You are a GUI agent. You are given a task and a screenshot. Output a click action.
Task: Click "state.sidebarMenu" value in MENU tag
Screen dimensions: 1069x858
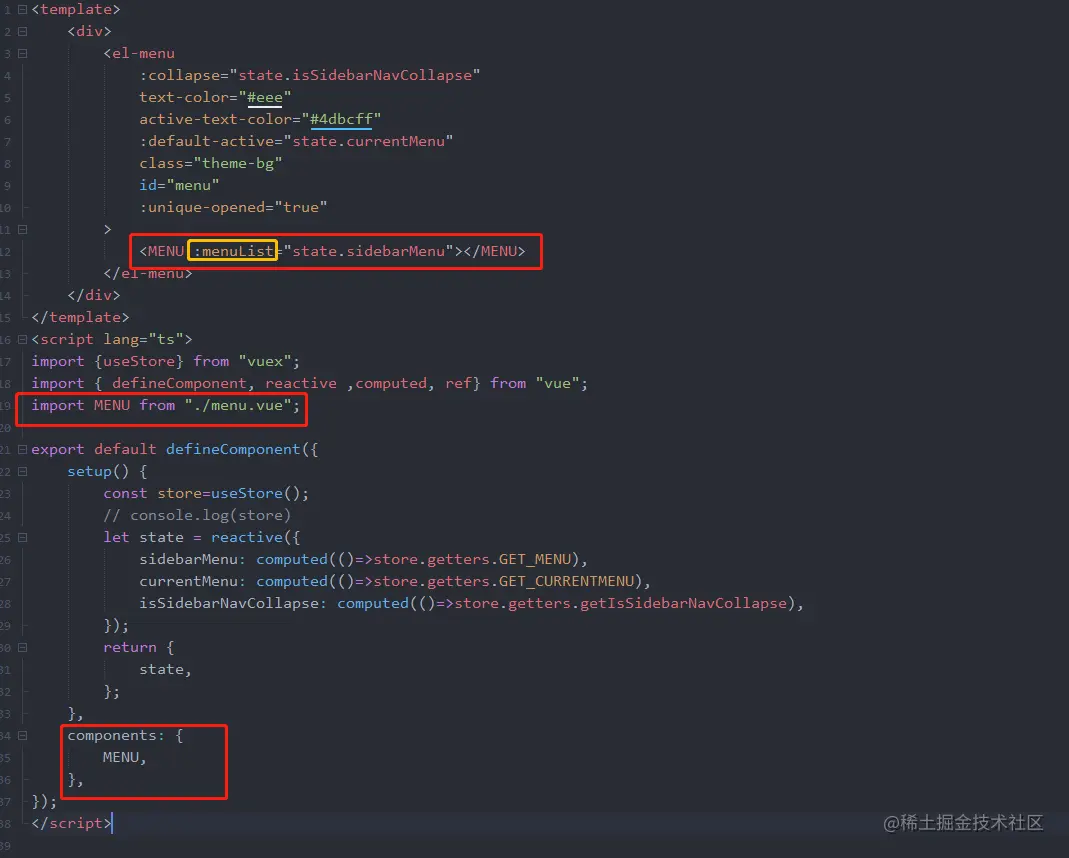(369, 251)
